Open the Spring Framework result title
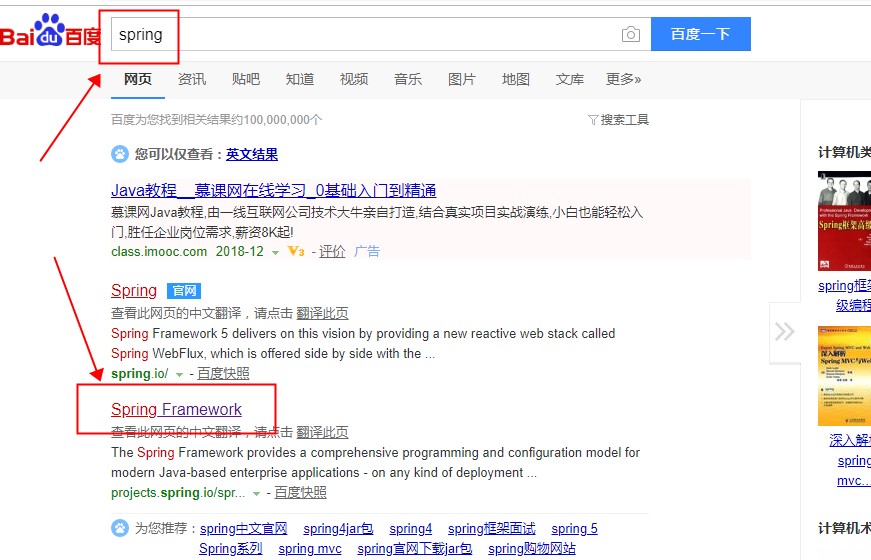The height and width of the screenshot is (560, 871). click(x=176, y=409)
